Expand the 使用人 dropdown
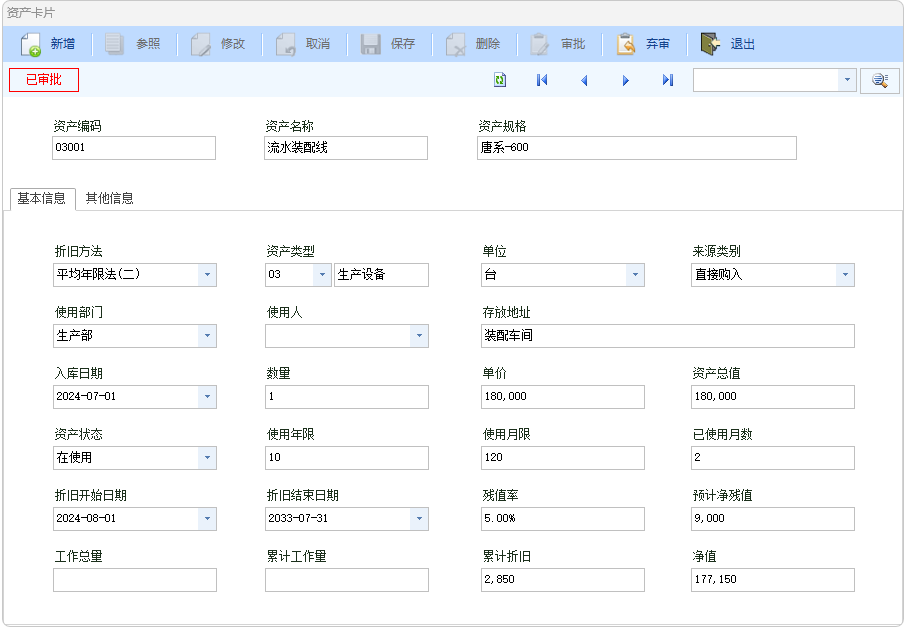 pyautogui.click(x=419, y=336)
